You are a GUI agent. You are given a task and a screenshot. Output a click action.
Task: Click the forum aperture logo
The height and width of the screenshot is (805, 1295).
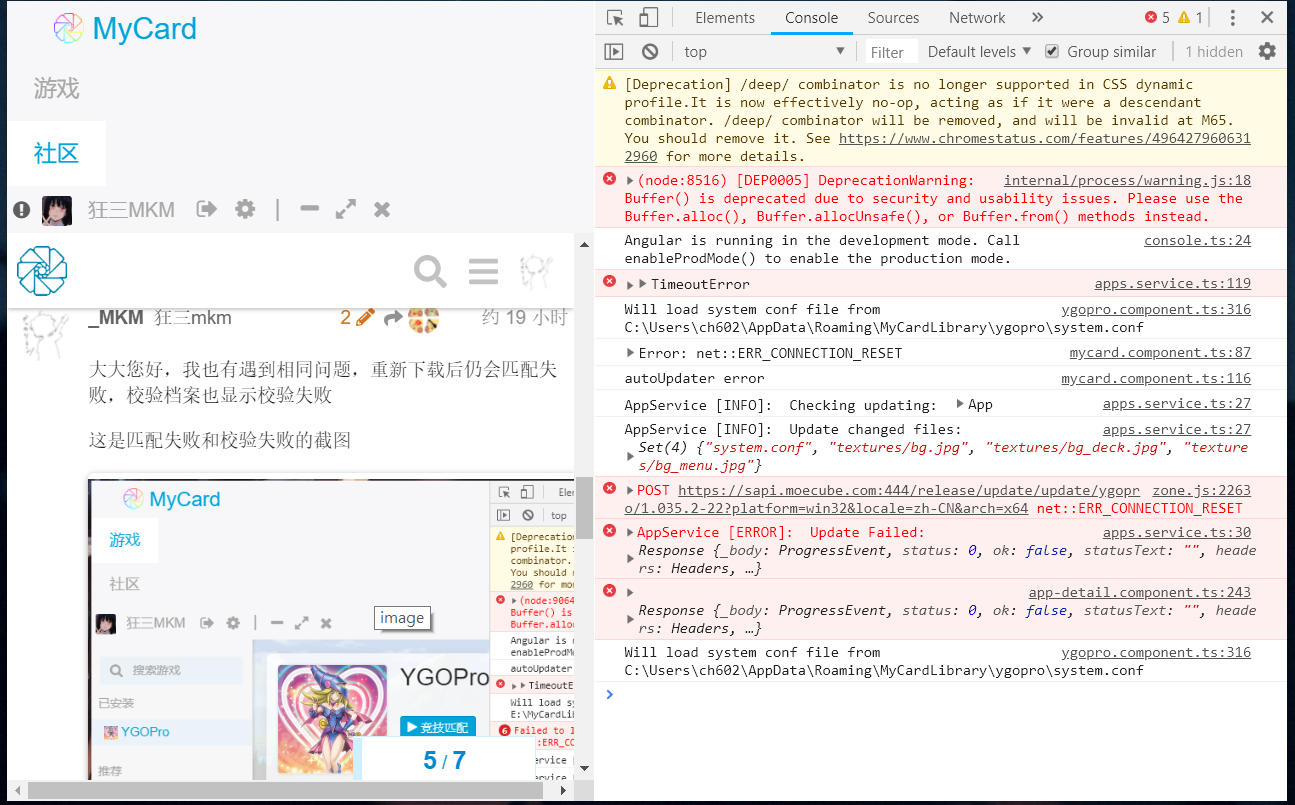click(42, 271)
